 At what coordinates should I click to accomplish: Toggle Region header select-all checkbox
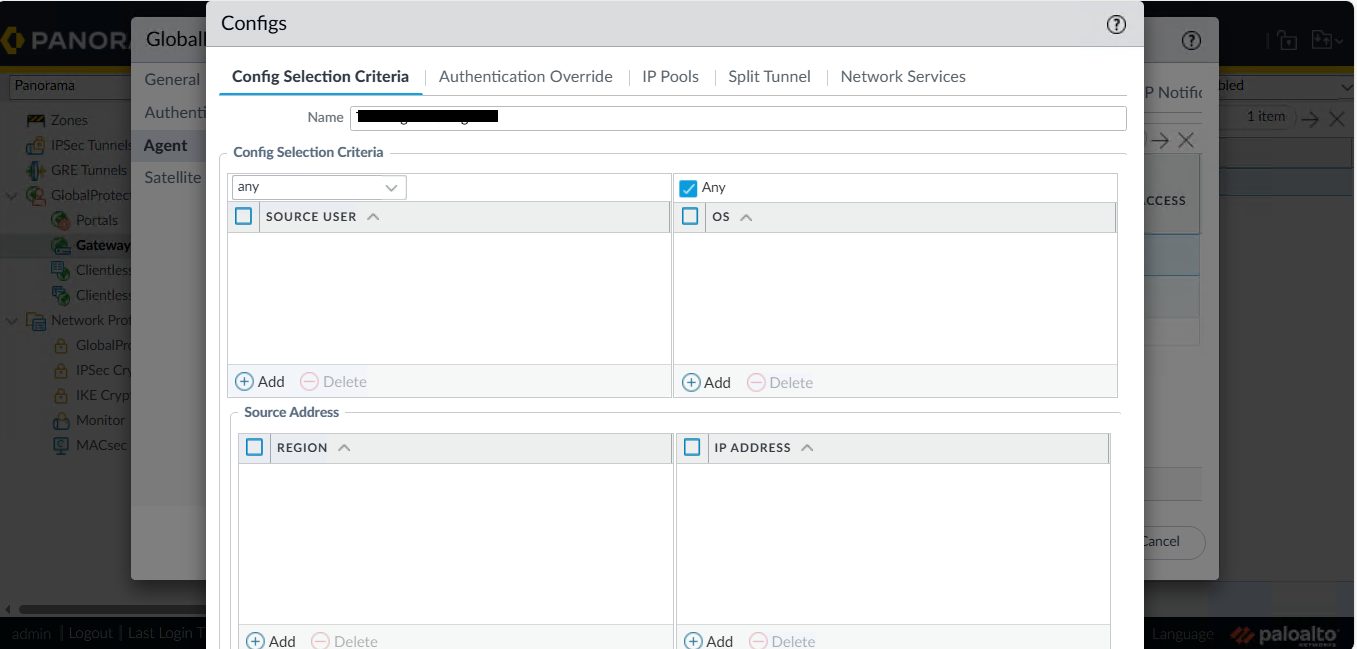pos(255,447)
